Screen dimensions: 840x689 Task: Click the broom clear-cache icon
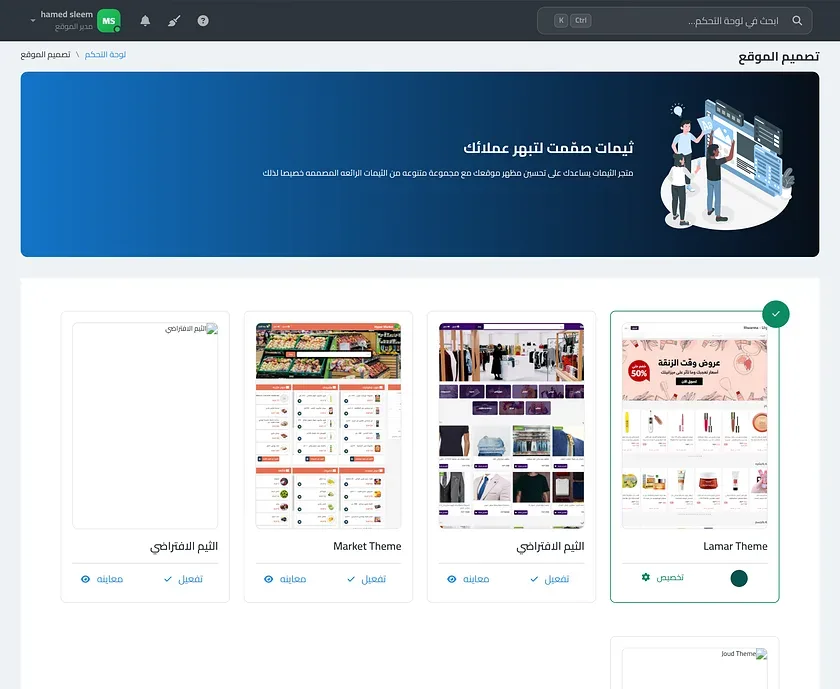click(x=174, y=20)
